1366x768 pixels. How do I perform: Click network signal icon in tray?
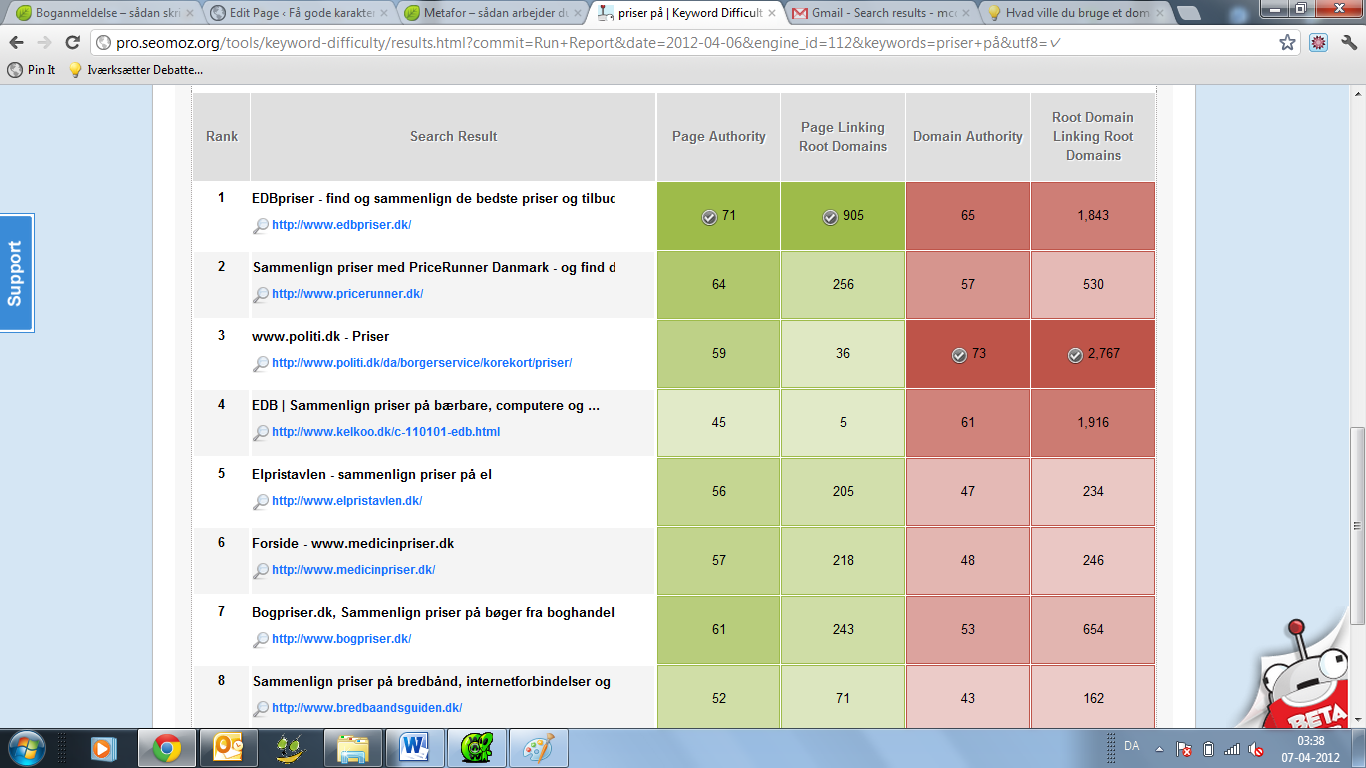(x=1232, y=749)
